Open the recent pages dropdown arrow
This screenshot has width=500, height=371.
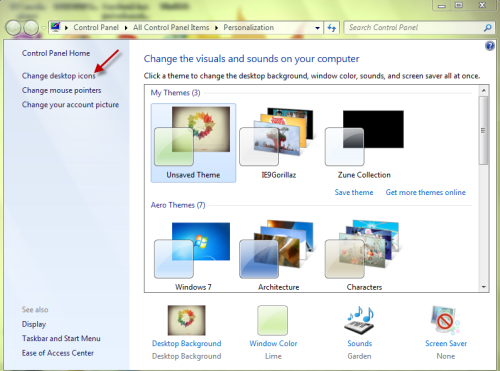(x=43, y=28)
